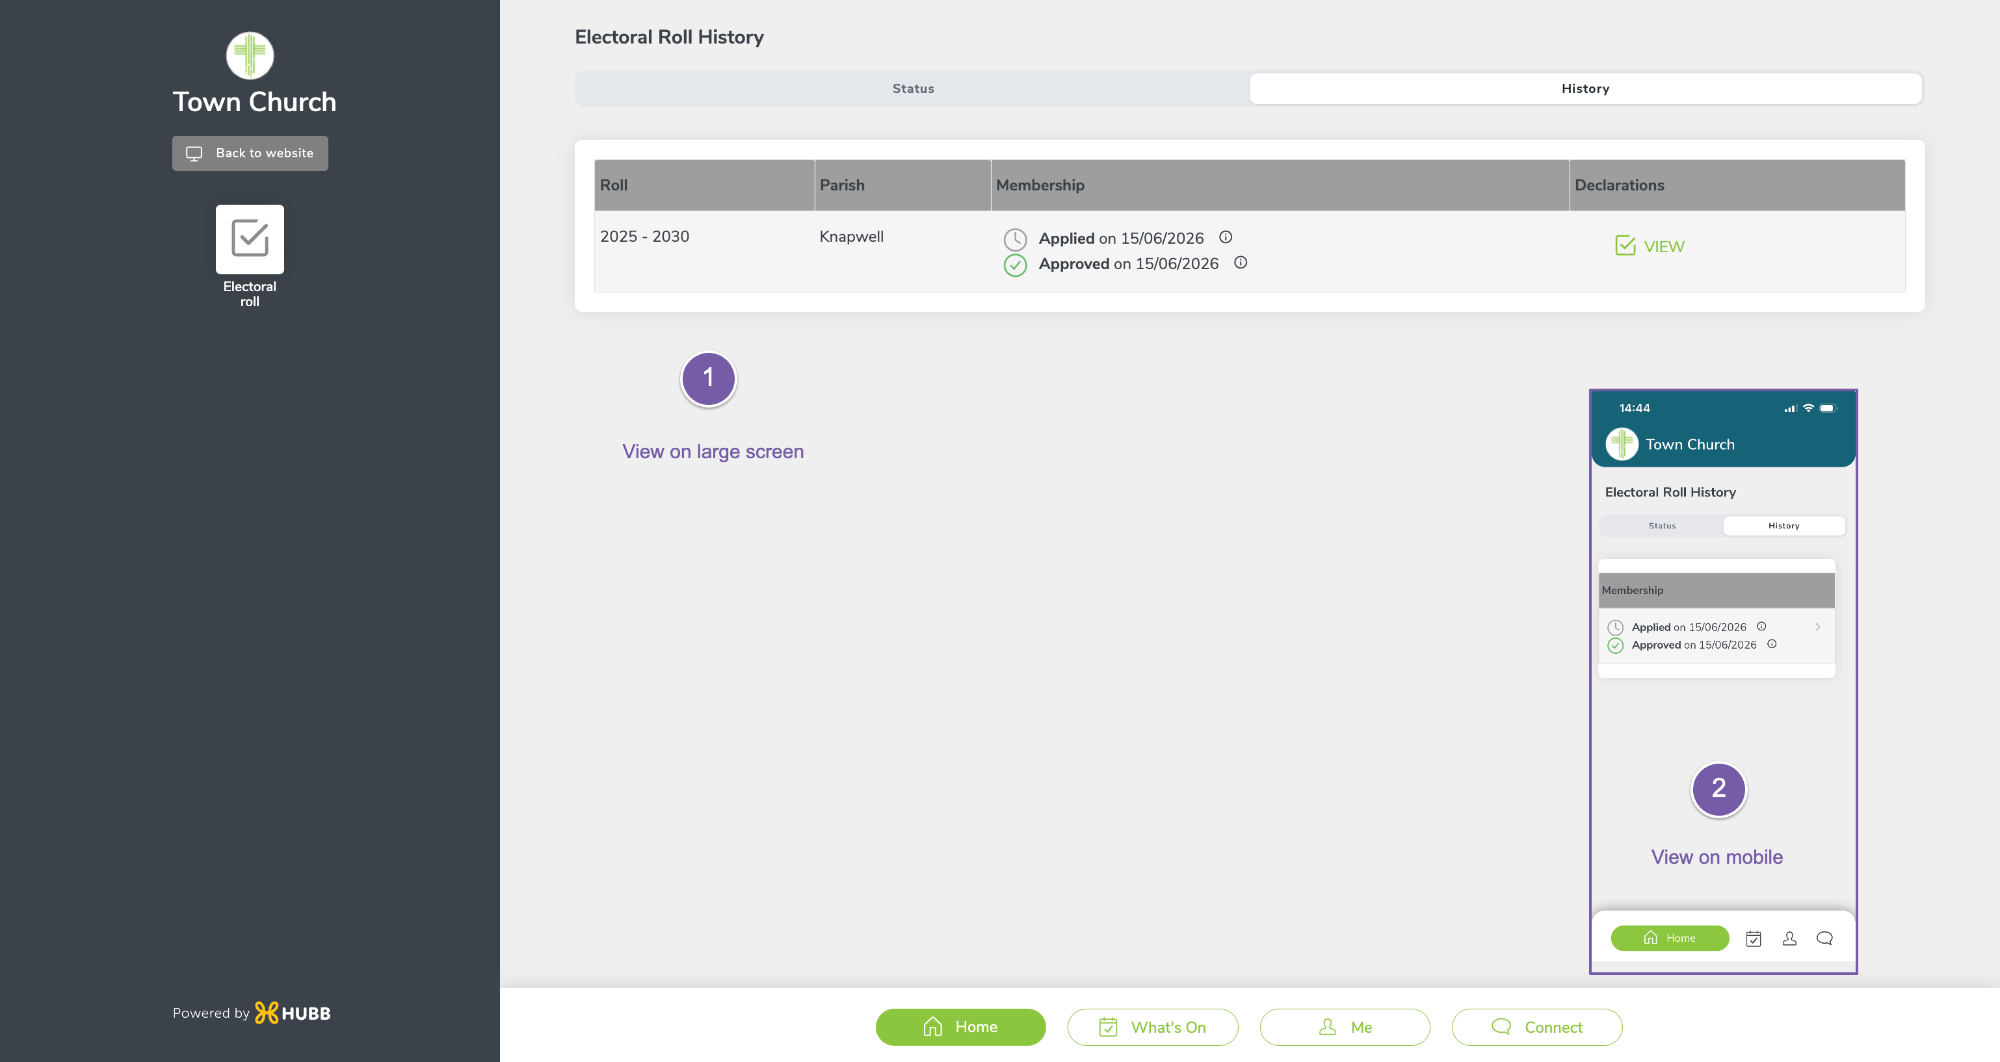Open the chat bubble icon in mobile preview
This screenshot has height=1062, width=2000.
[1825, 938]
